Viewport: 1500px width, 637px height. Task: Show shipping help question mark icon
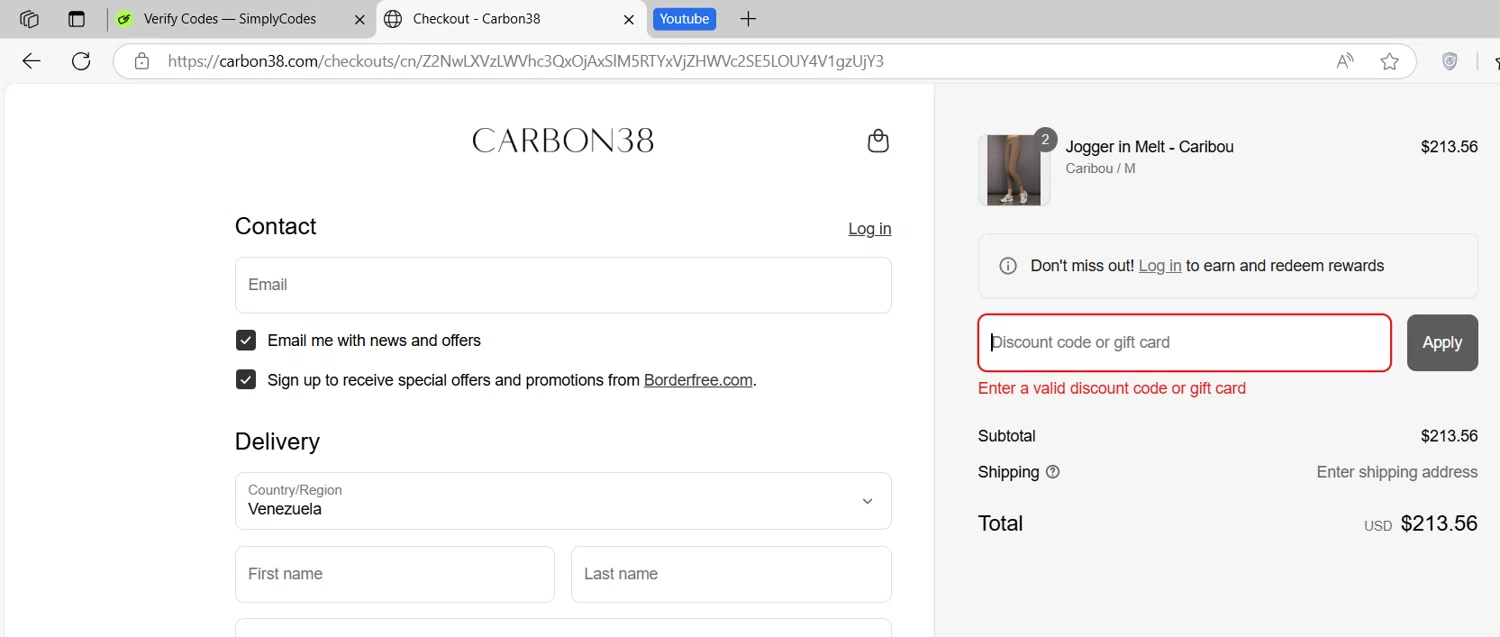coord(1052,472)
